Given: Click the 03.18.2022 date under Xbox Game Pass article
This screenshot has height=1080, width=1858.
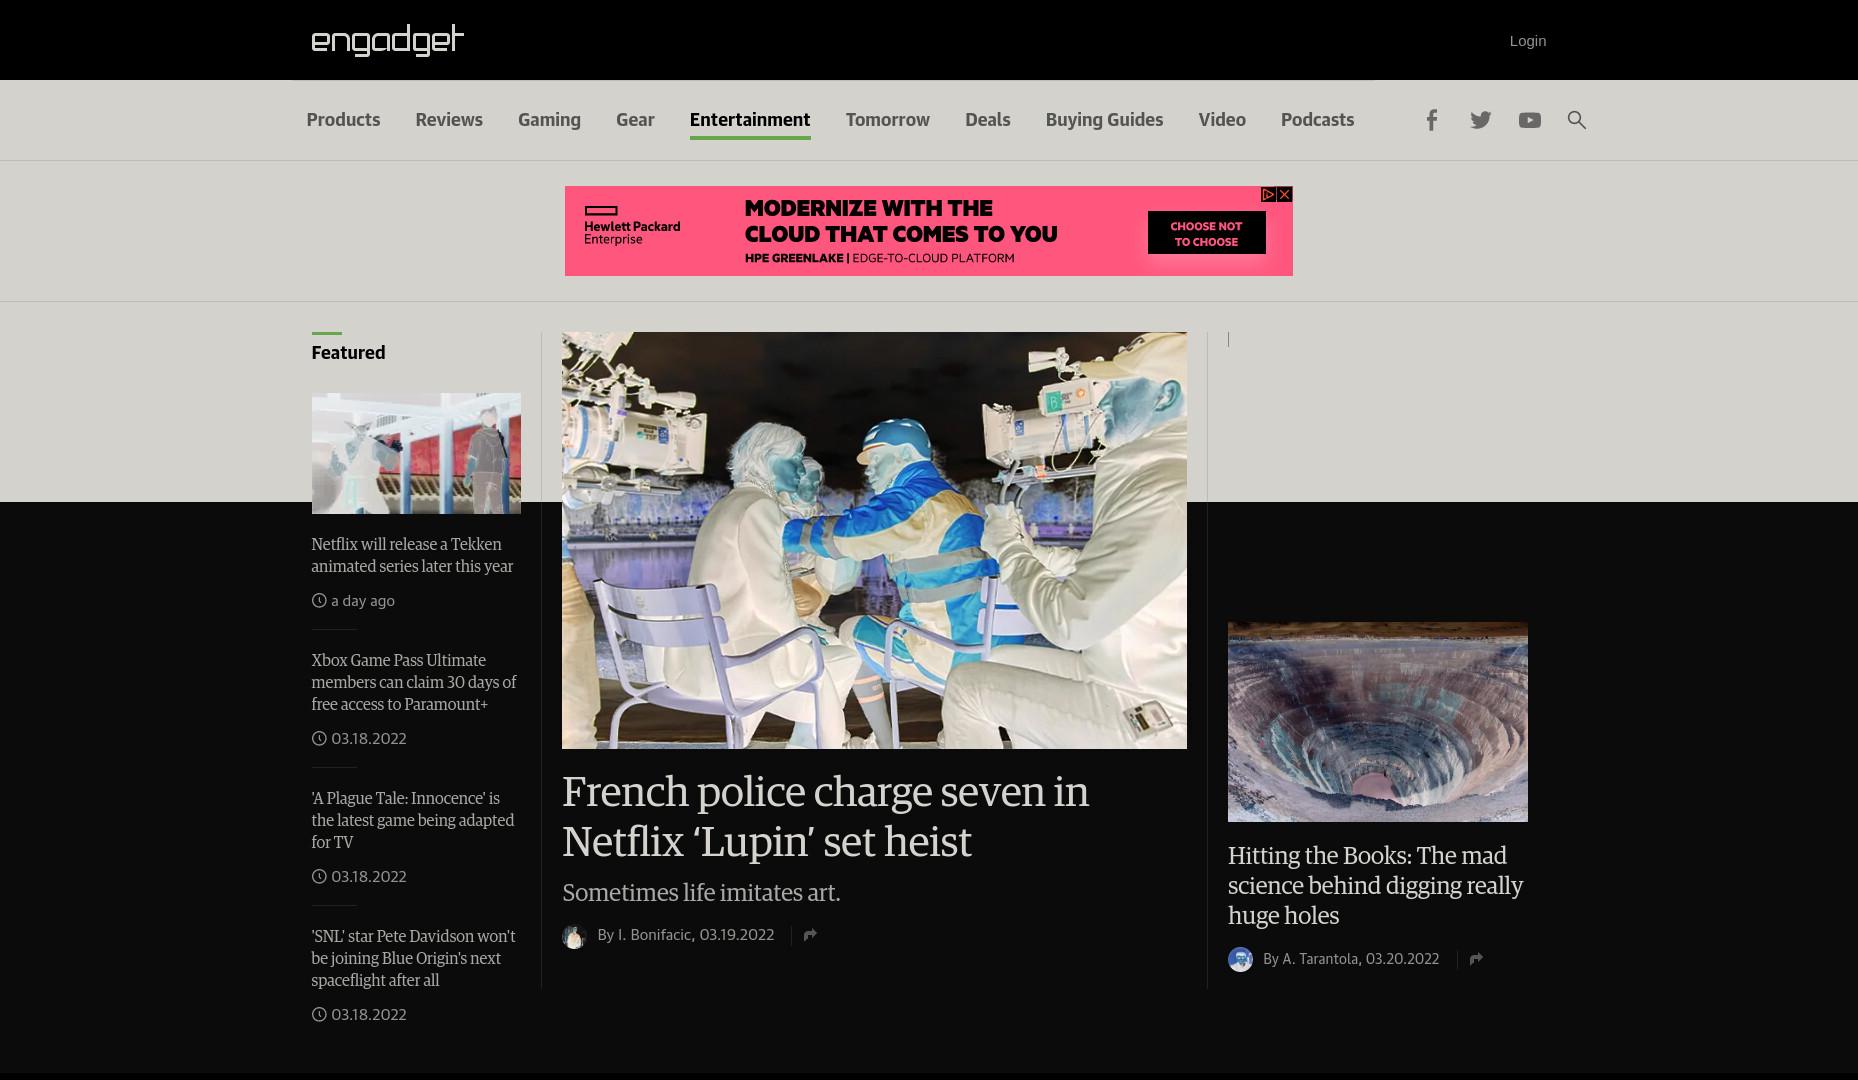Looking at the screenshot, I should pyautogui.click(x=368, y=739).
